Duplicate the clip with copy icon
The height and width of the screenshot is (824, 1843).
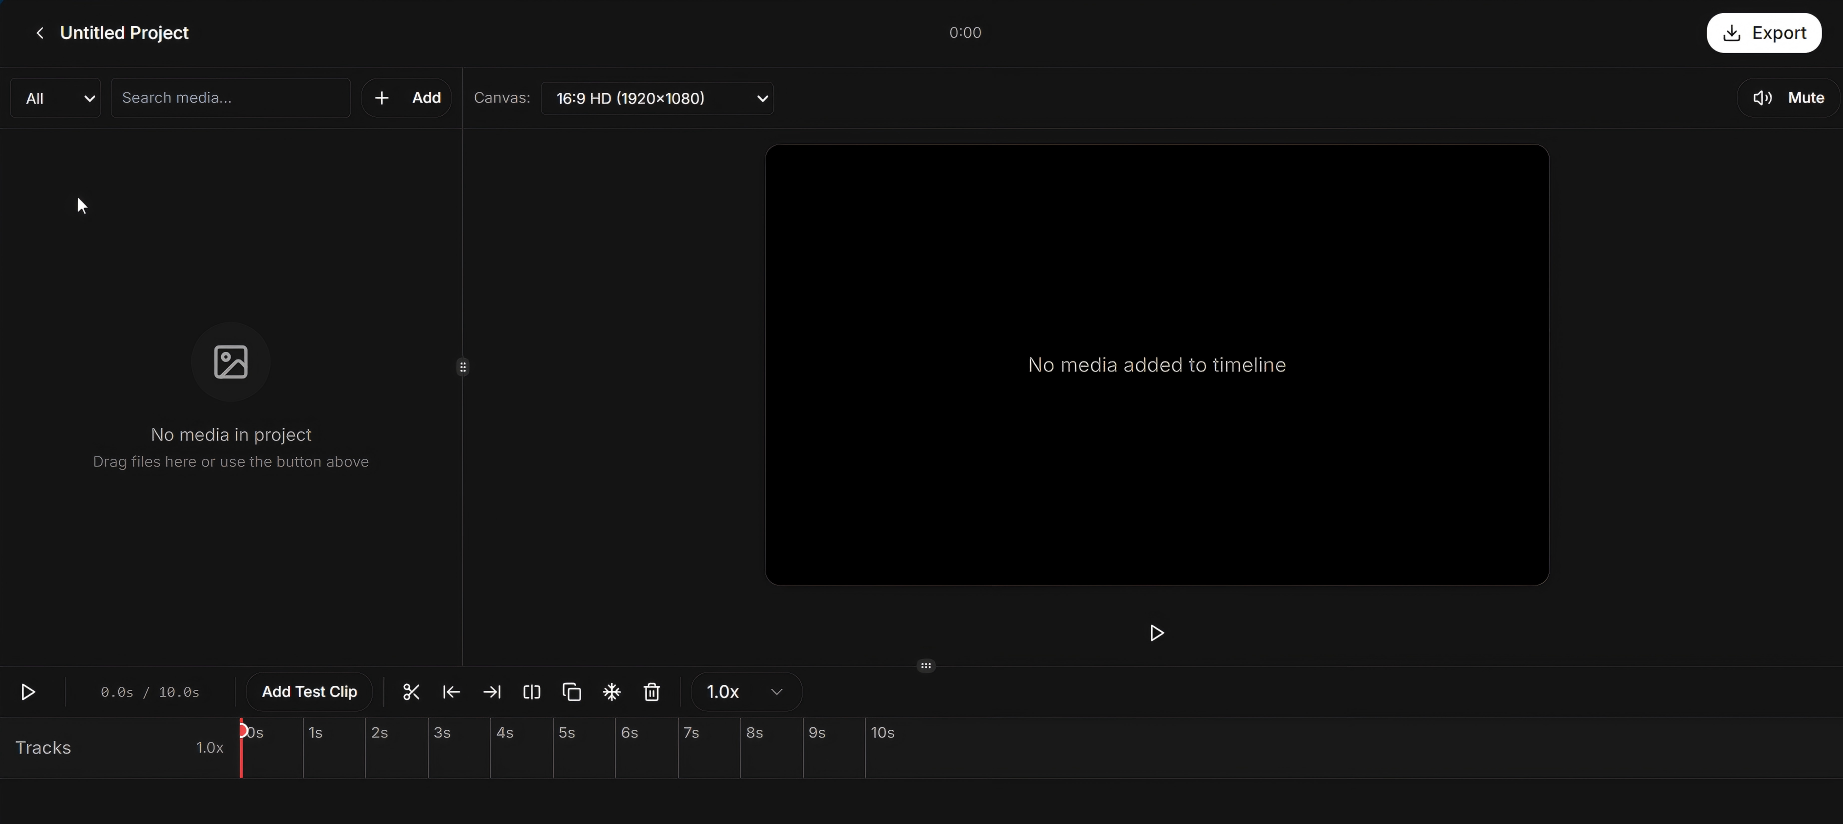(x=572, y=692)
